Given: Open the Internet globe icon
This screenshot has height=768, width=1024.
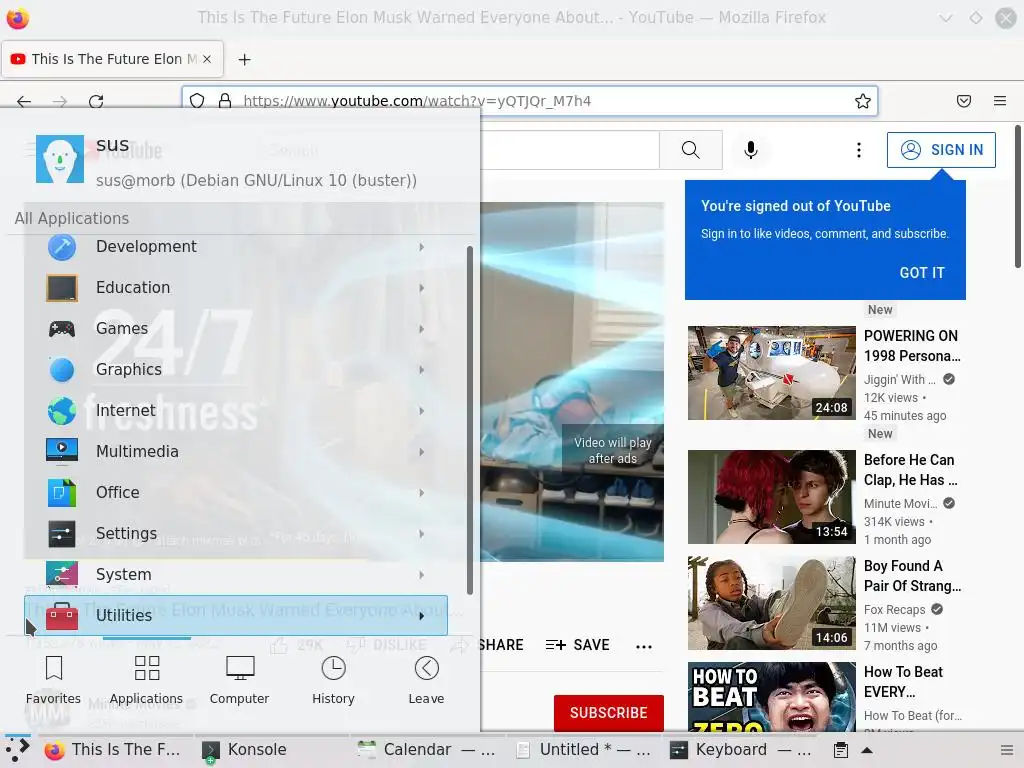Looking at the screenshot, I should [x=62, y=411].
